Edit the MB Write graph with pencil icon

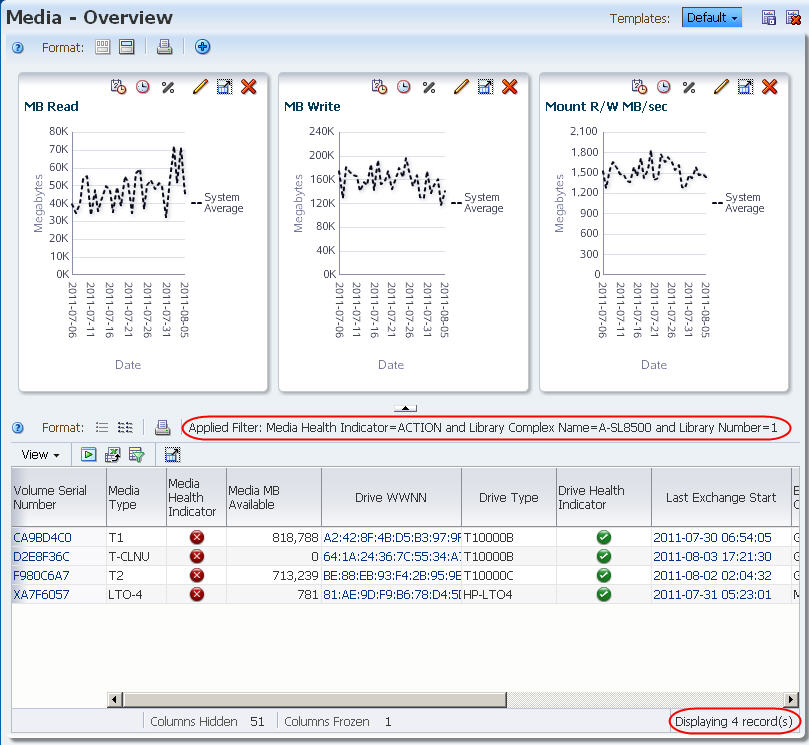coord(461,87)
